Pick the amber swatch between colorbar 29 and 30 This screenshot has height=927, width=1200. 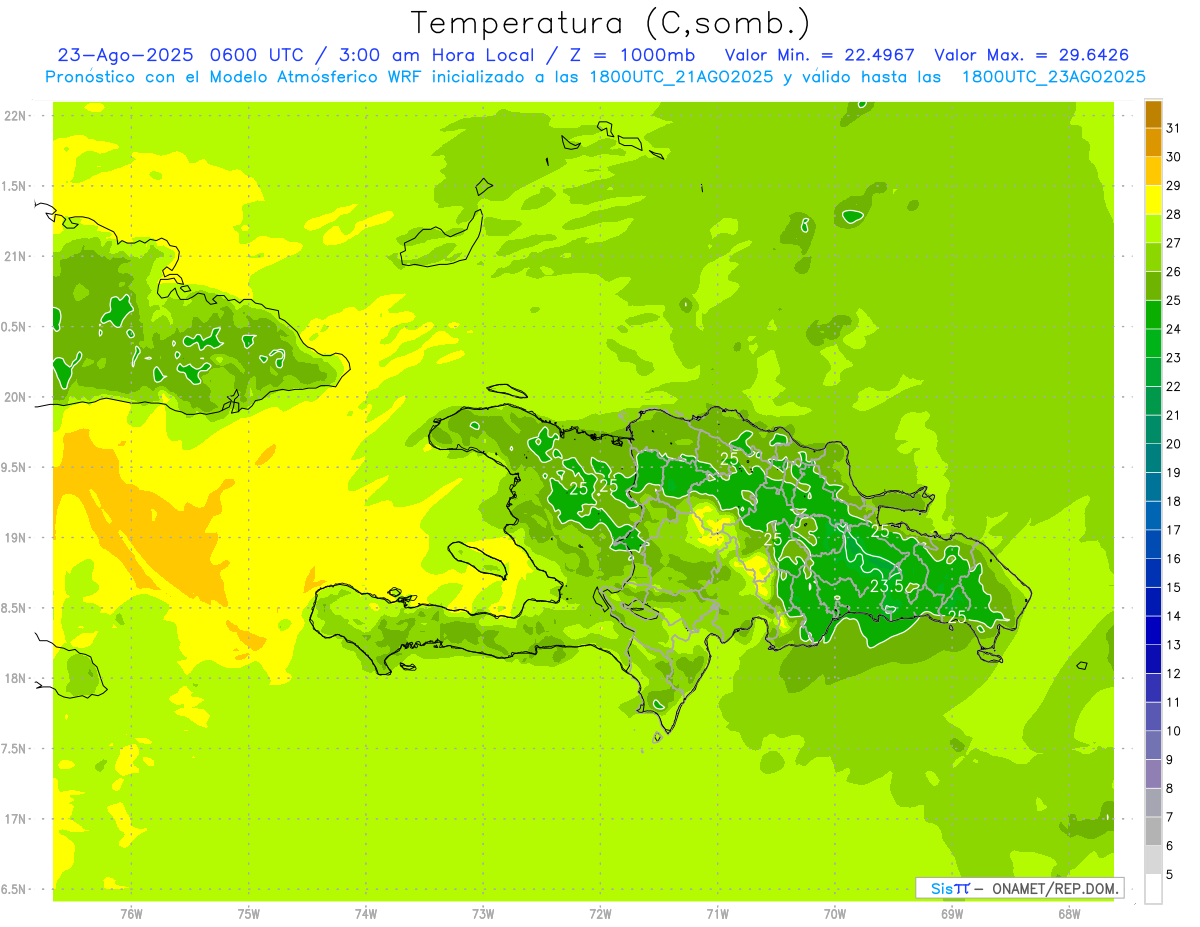tap(1153, 171)
